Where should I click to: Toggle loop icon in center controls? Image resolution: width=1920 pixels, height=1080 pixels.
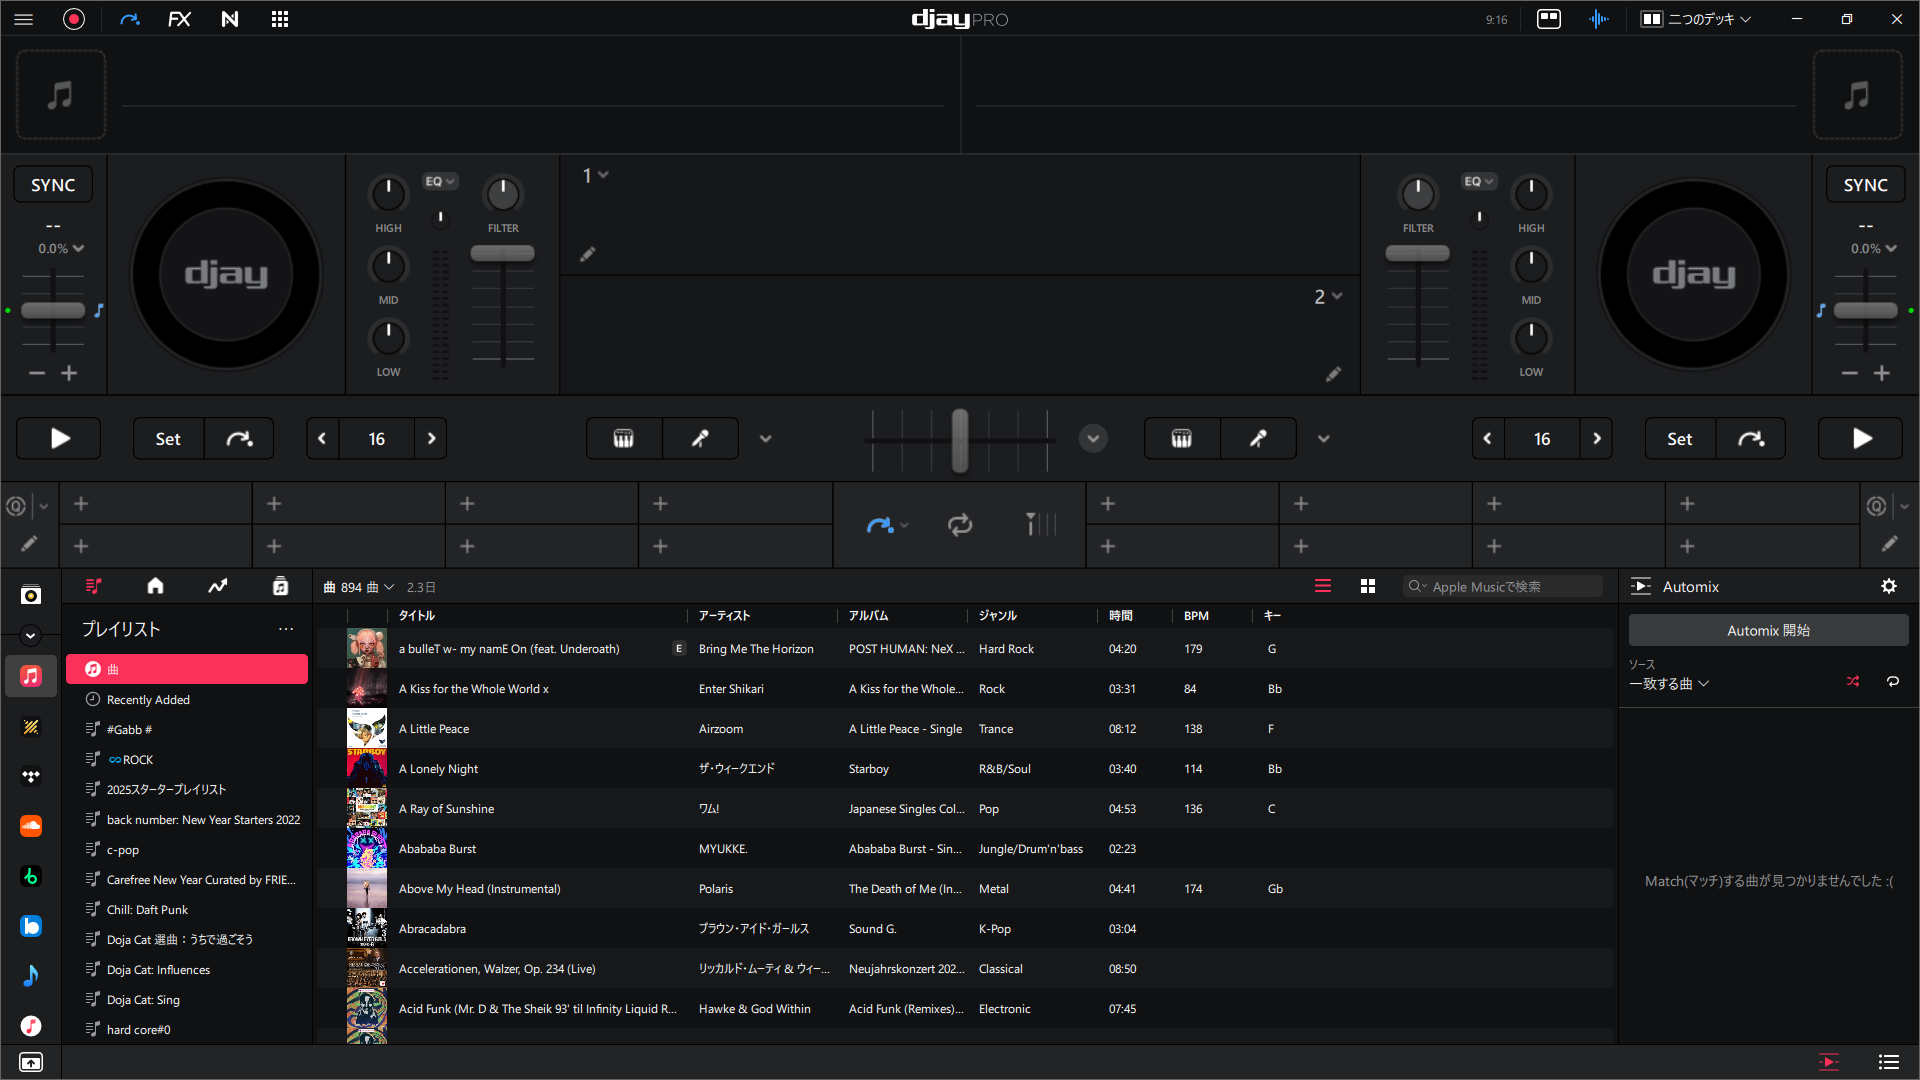click(960, 525)
